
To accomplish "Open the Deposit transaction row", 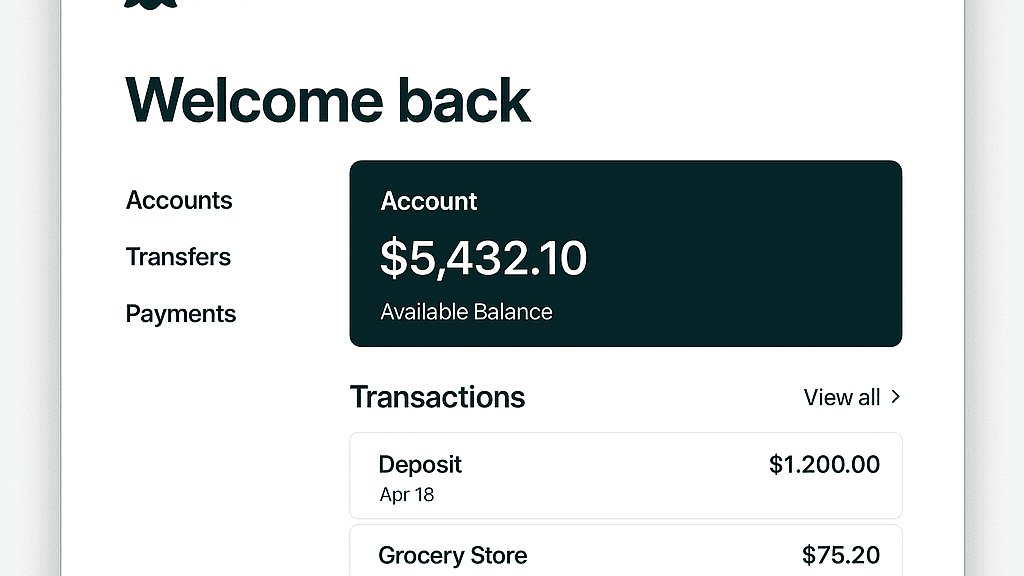I will (x=625, y=476).
